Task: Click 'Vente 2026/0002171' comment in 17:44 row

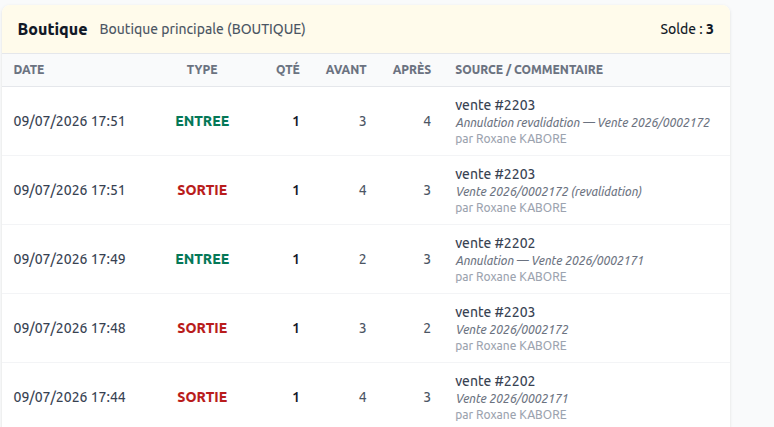Action: [512, 399]
